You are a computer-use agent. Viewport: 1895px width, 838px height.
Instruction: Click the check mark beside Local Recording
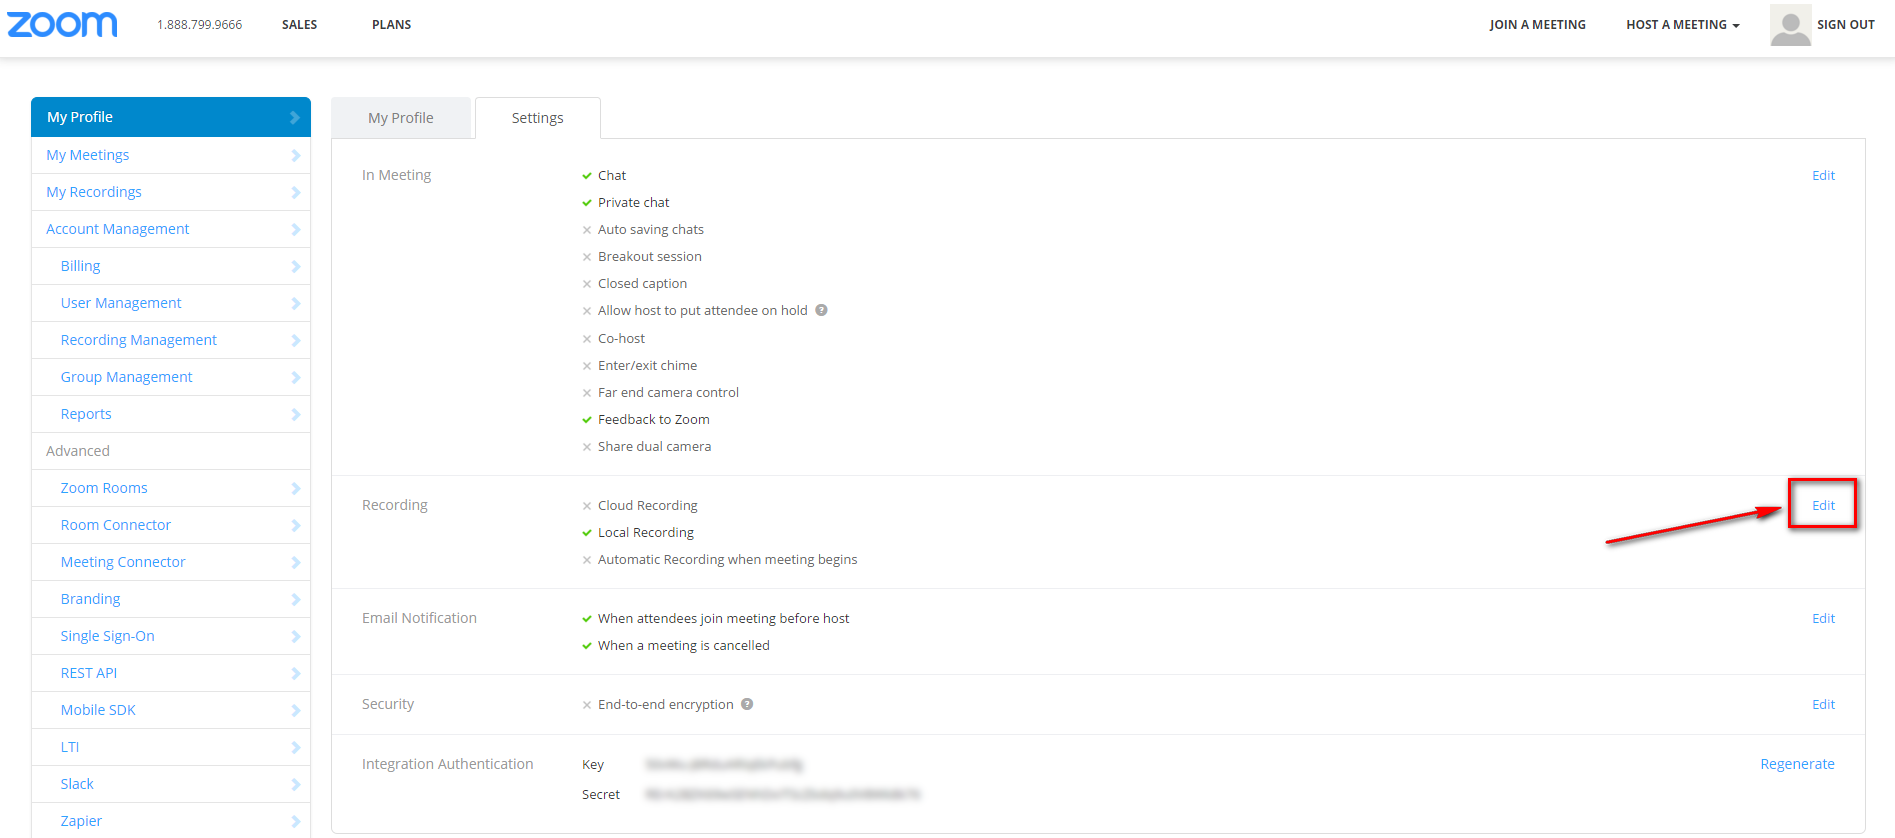[587, 533]
